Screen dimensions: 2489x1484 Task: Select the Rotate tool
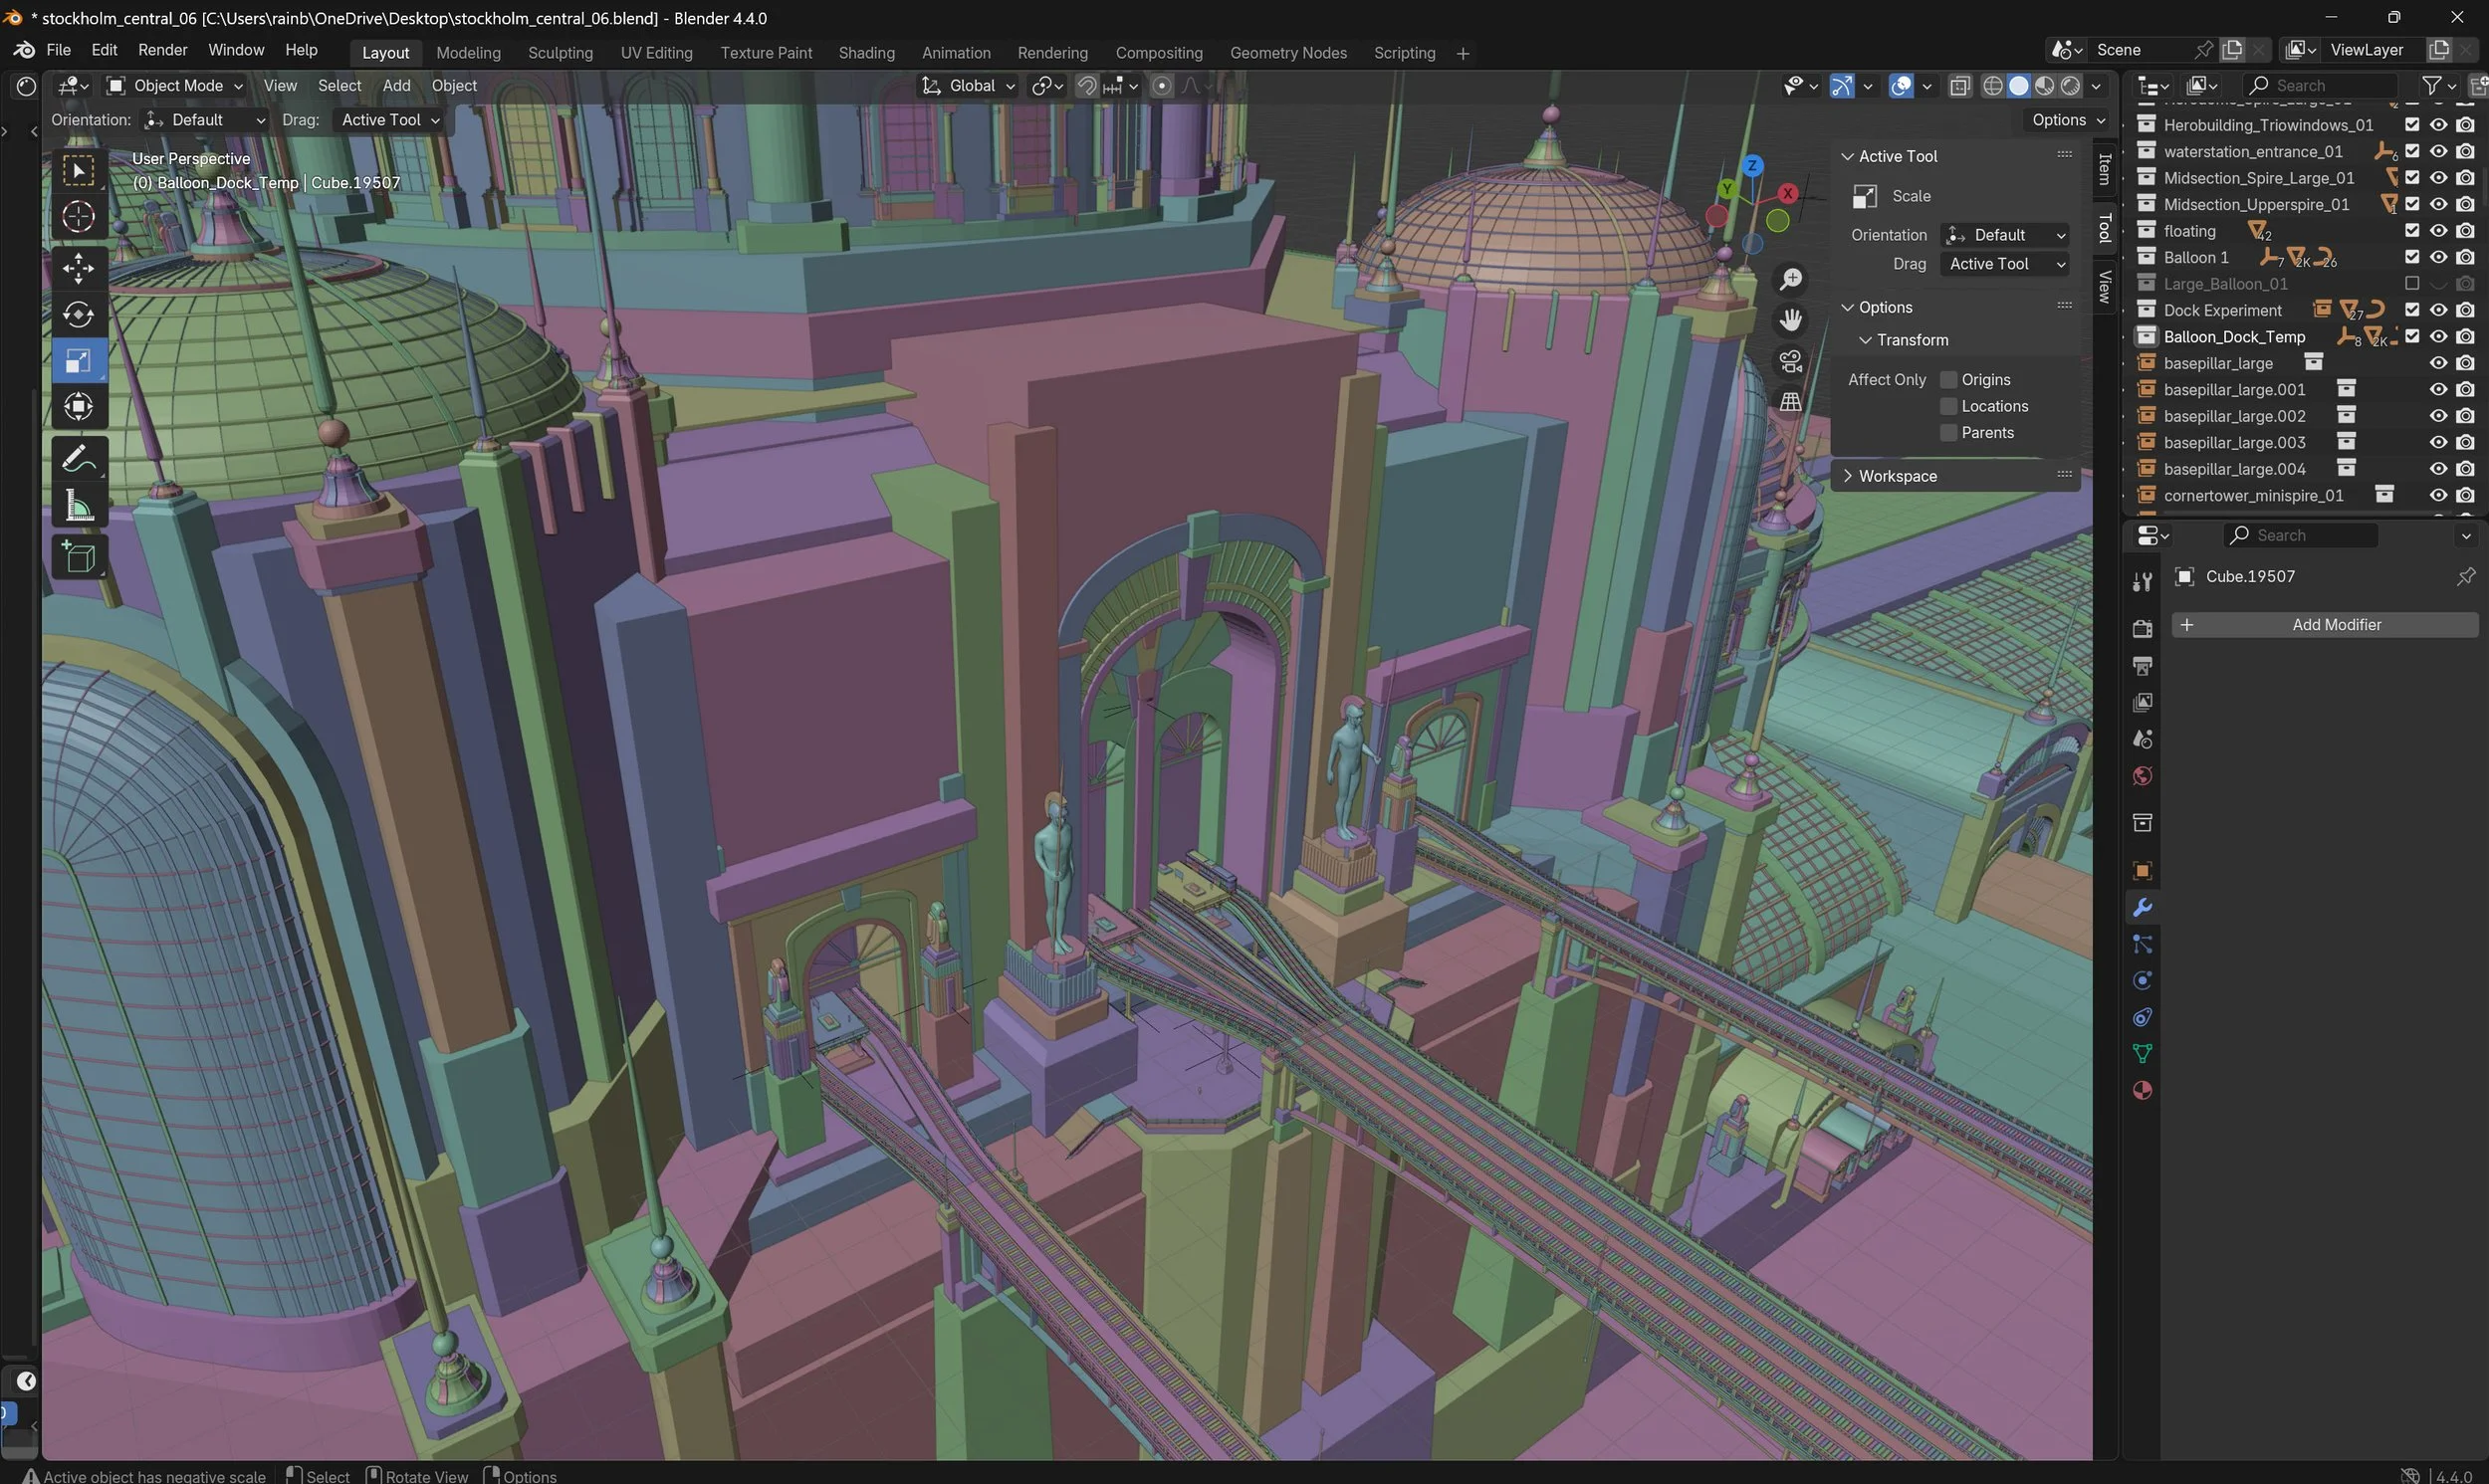click(x=78, y=314)
